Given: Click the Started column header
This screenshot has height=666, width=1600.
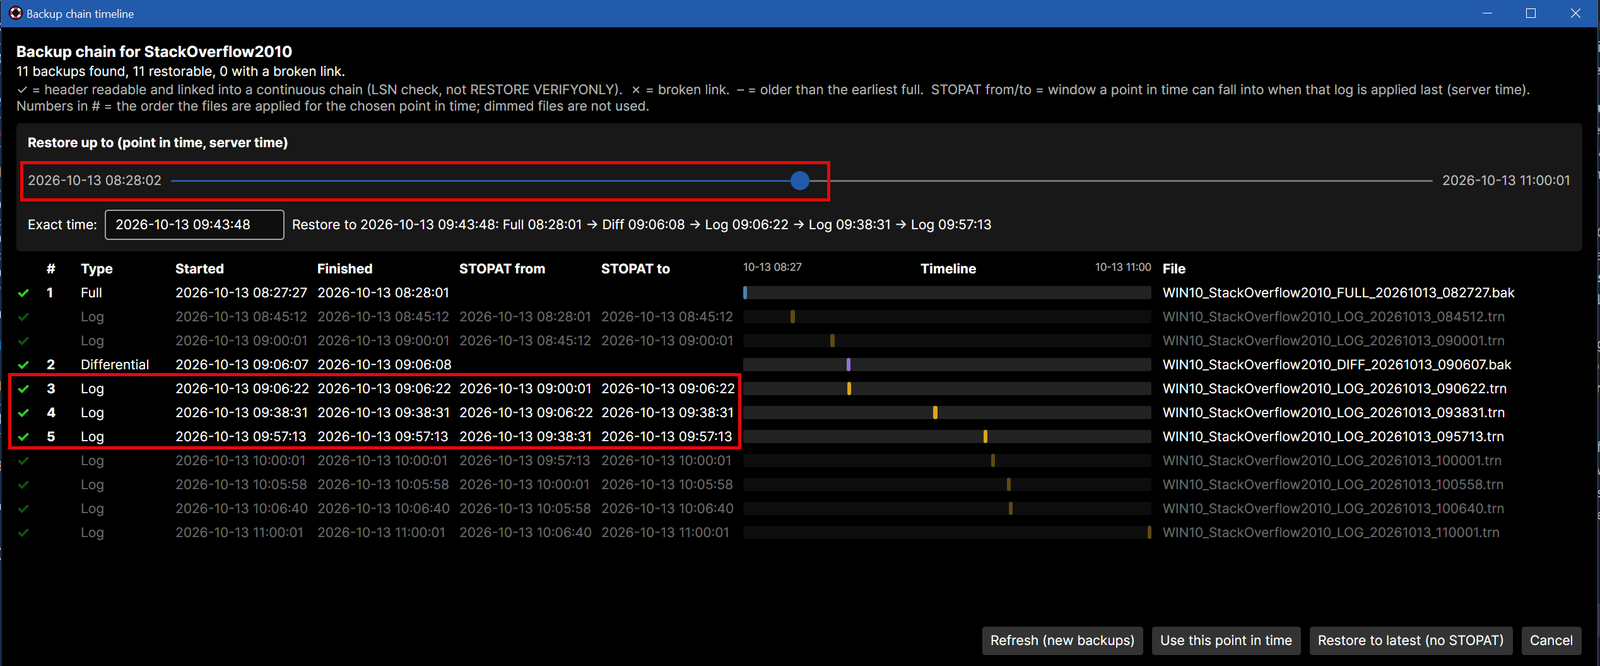Looking at the screenshot, I should 199,269.
